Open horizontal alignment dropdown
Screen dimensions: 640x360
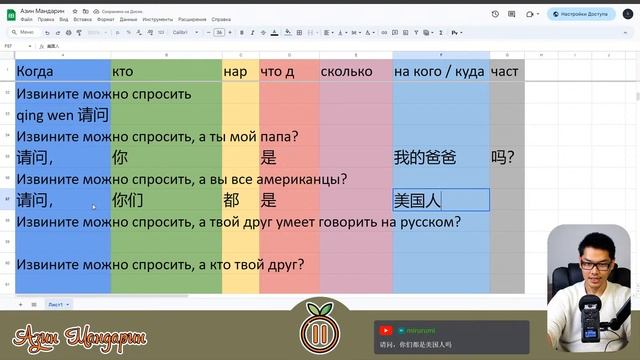[328, 33]
